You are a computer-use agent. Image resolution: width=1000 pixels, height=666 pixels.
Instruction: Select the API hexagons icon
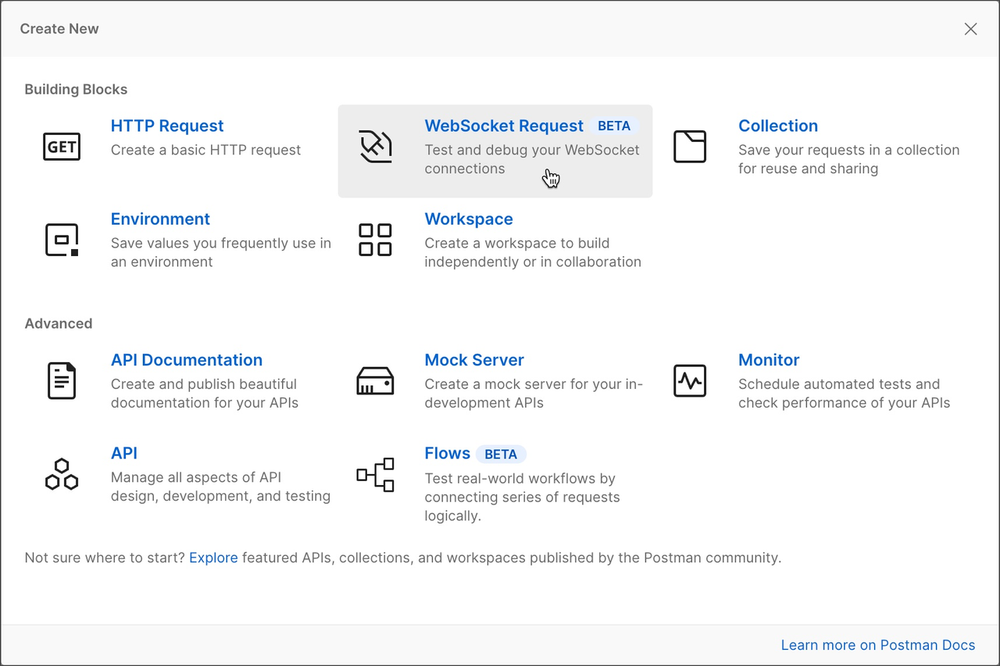click(62, 475)
